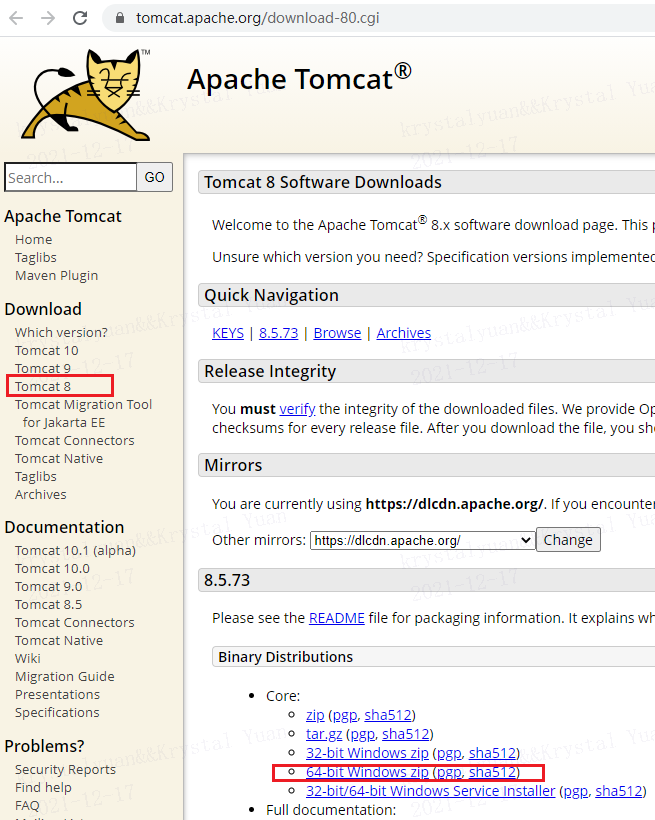Open Tomcat 8.5 documentation

pos(49,605)
